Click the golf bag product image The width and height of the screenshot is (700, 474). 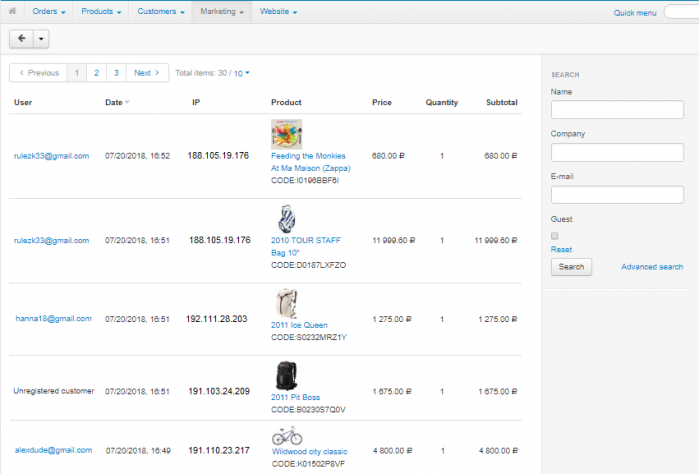click(x=287, y=219)
